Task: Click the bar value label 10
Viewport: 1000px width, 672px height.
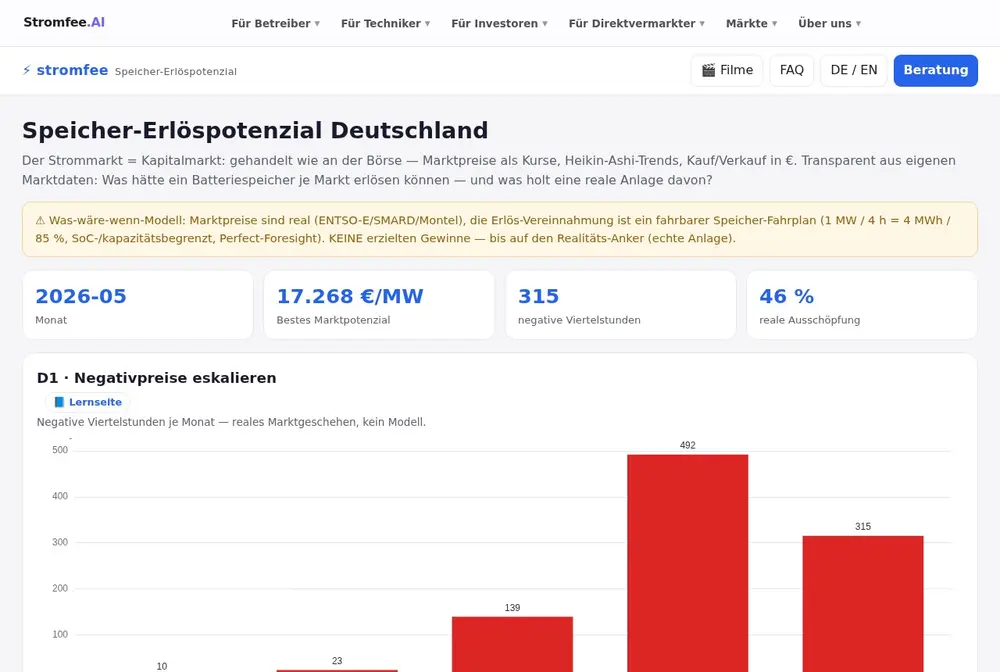Action: [162, 666]
